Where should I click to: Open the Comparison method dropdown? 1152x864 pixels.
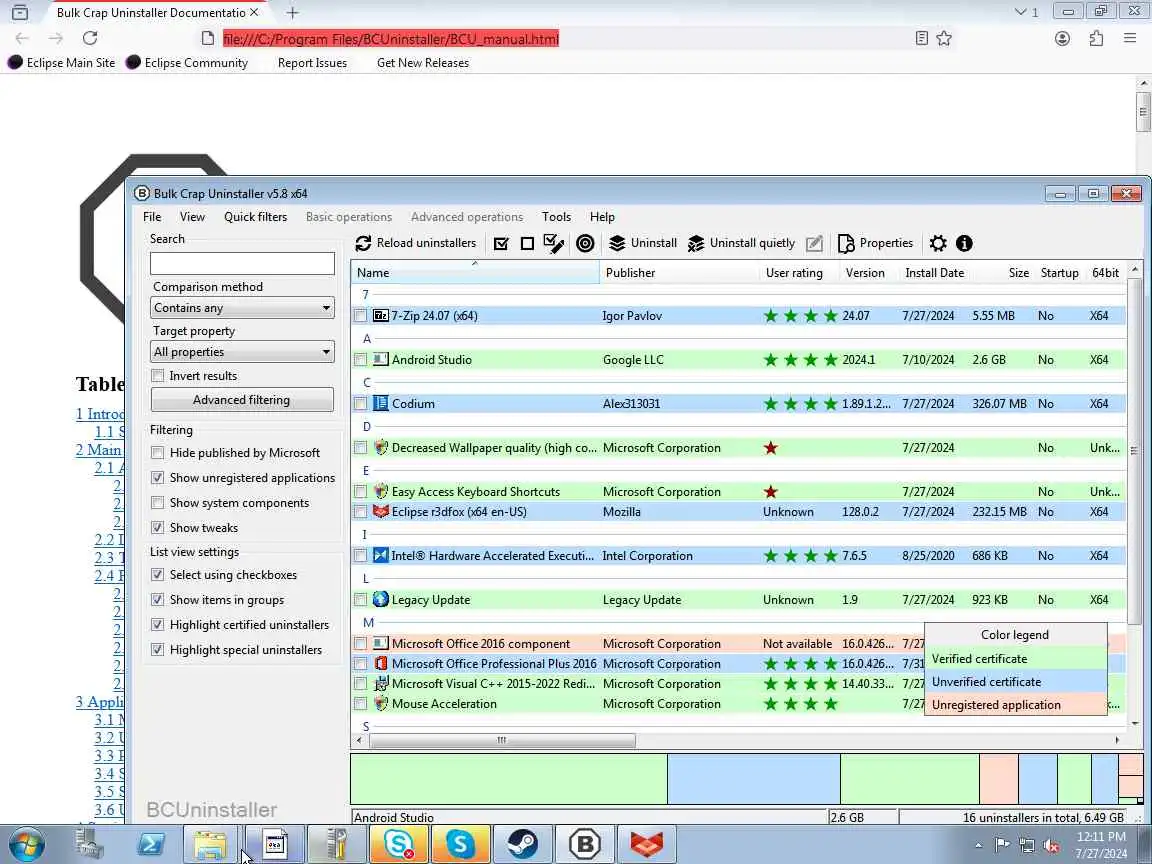pos(242,308)
